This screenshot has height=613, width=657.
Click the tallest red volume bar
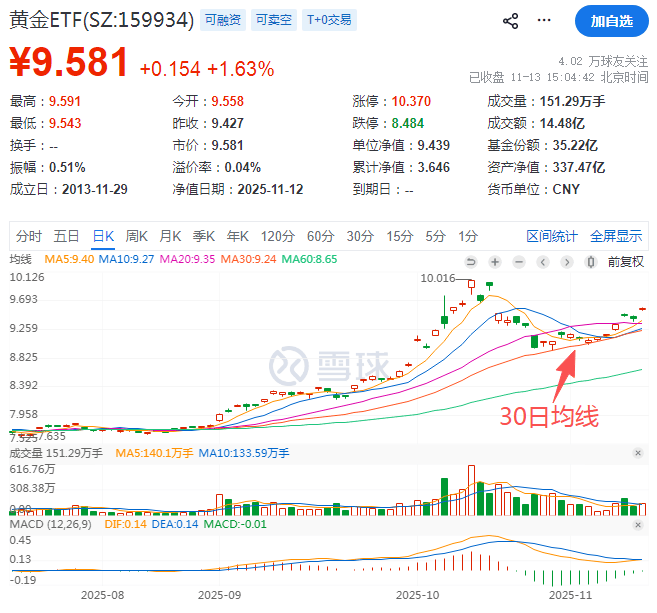click(x=471, y=490)
